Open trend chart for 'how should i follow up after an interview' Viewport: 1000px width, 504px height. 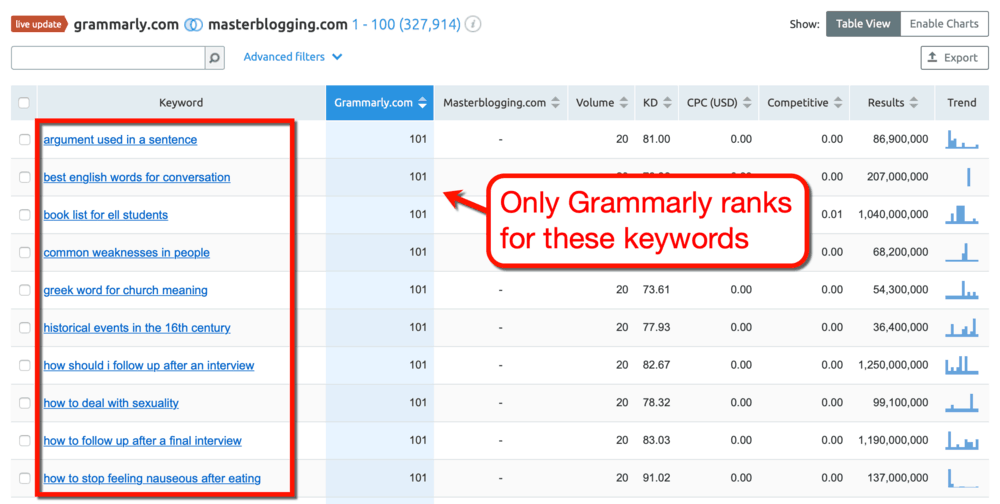962,365
